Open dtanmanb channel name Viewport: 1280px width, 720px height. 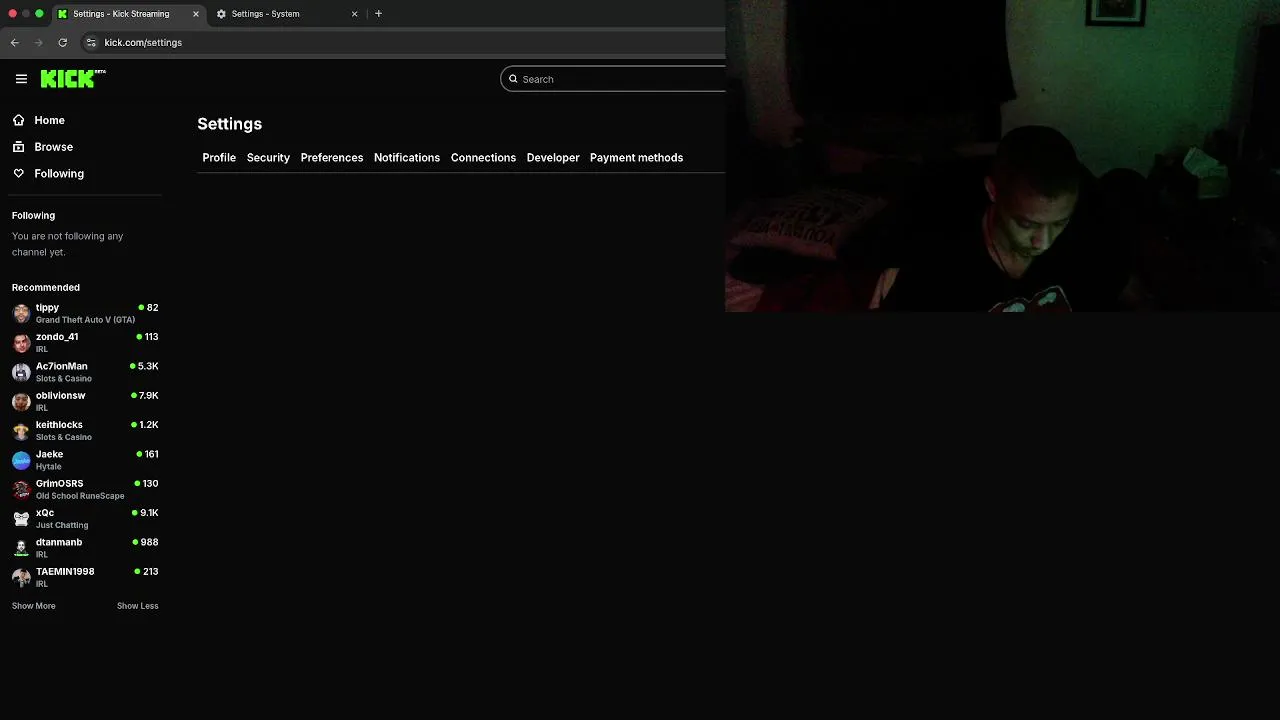pyautogui.click(x=59, y=542)
